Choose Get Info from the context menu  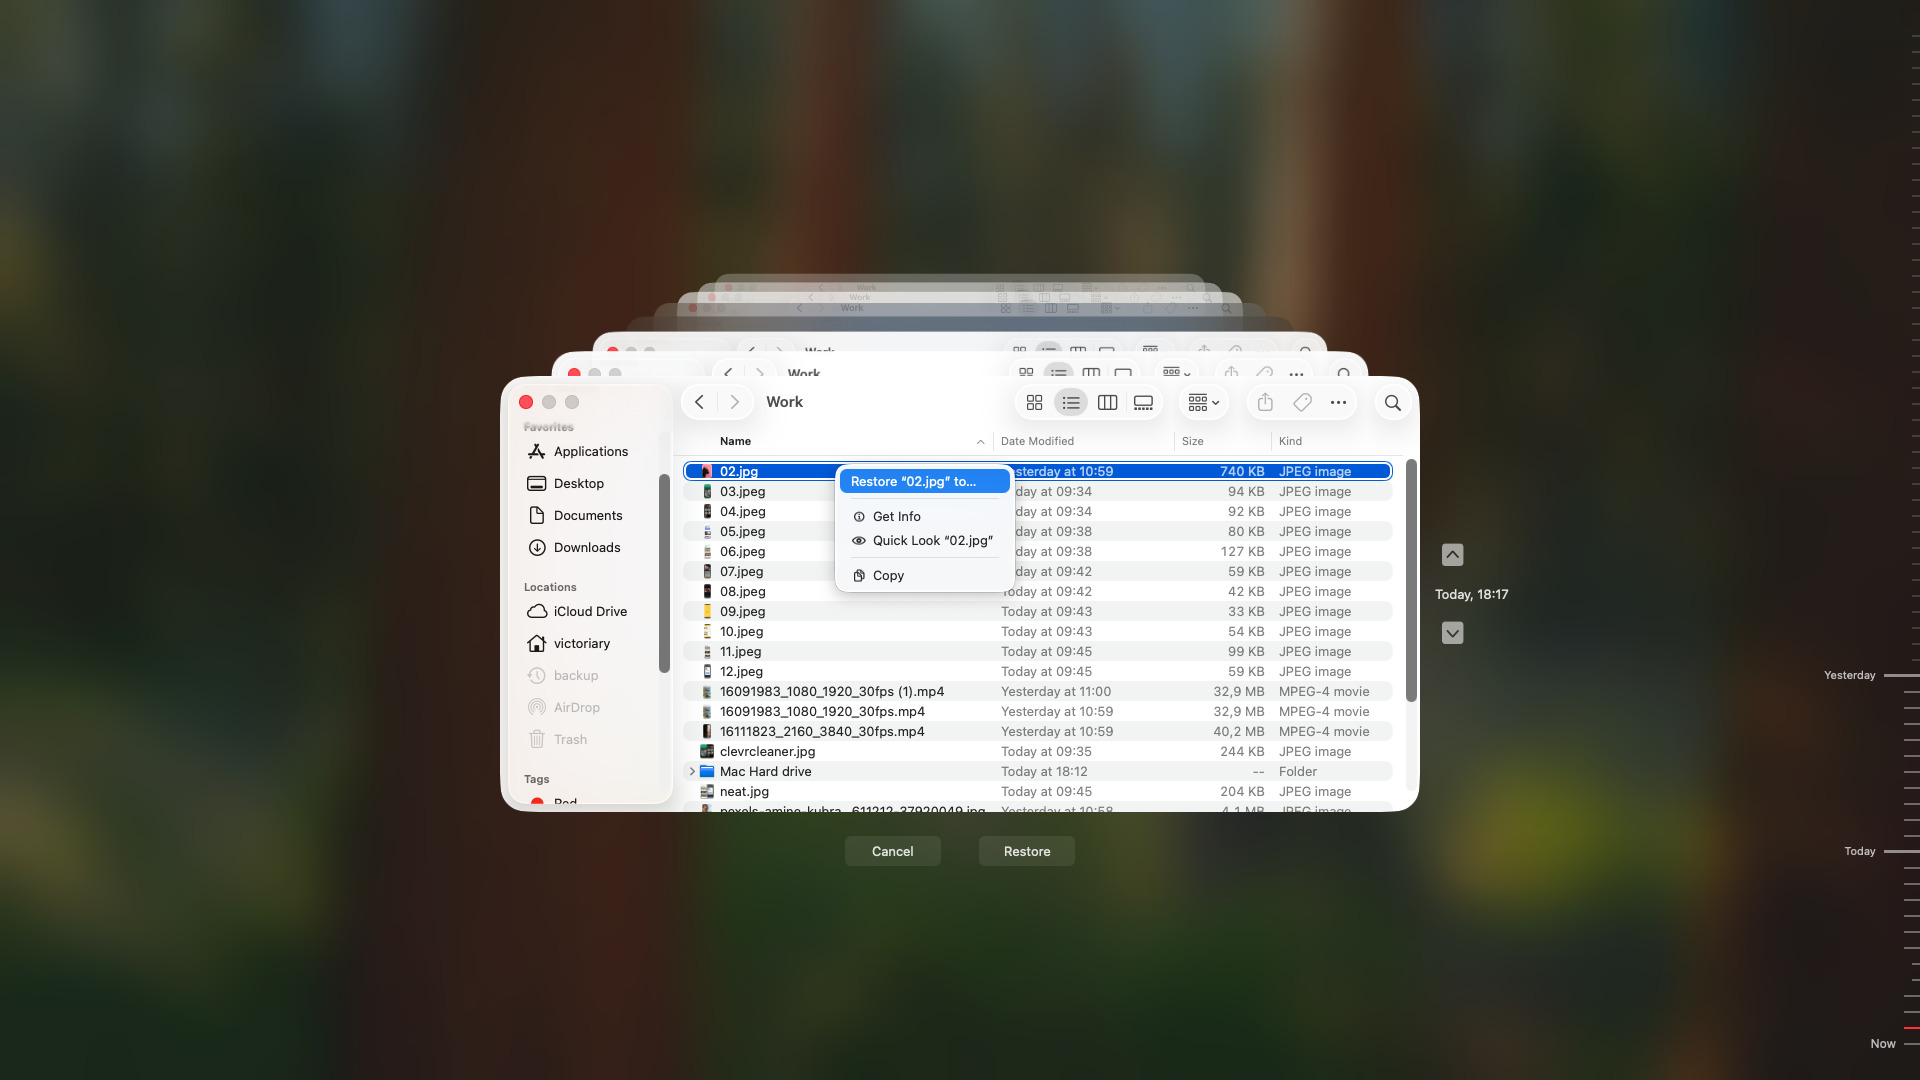tap(924, 516)
